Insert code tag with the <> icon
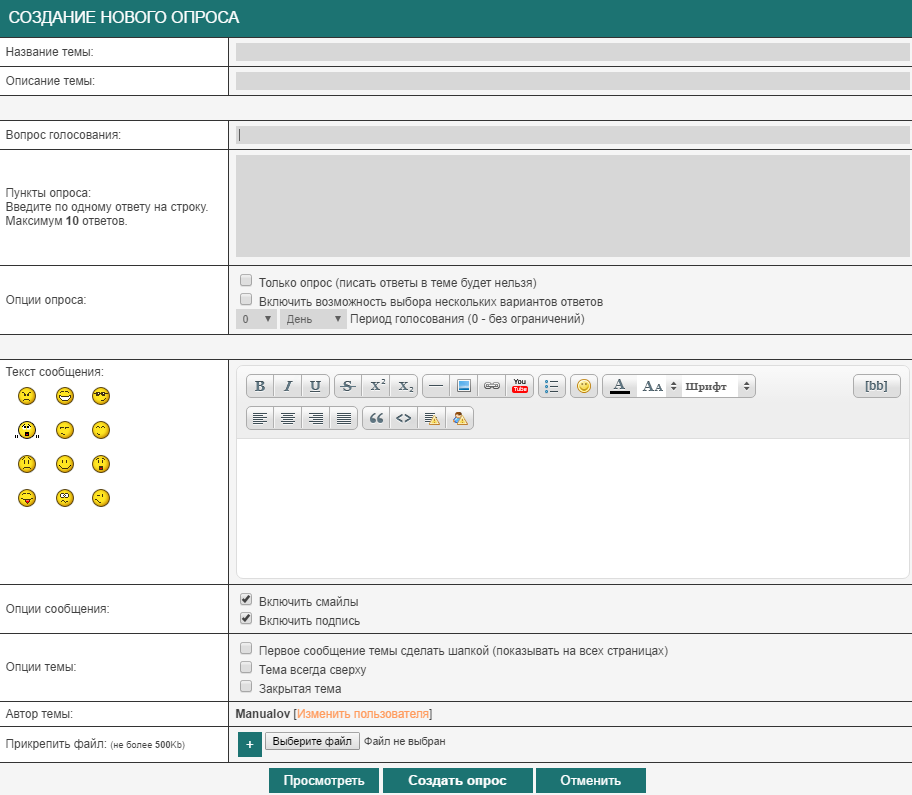912x795 pixels. (x=404, y=419)
